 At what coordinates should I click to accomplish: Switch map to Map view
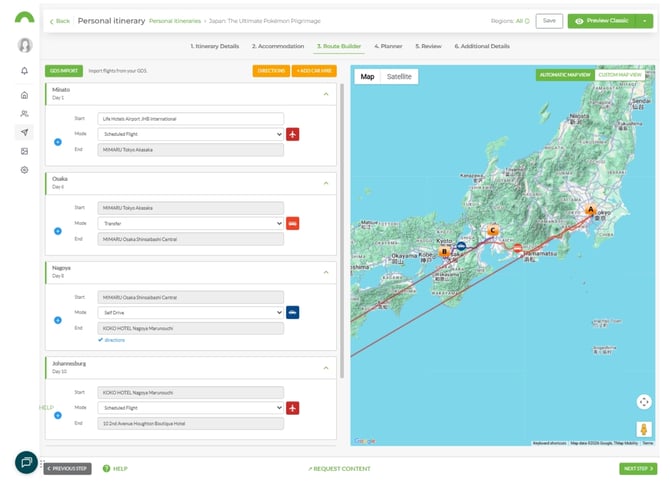pyautogui.click(x=367, y=76)
